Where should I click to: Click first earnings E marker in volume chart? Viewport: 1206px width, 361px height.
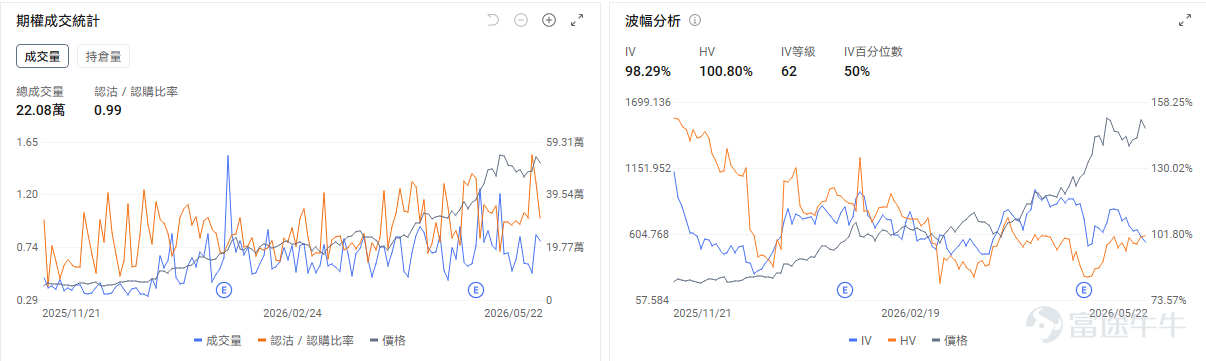[x=224, y=290]
